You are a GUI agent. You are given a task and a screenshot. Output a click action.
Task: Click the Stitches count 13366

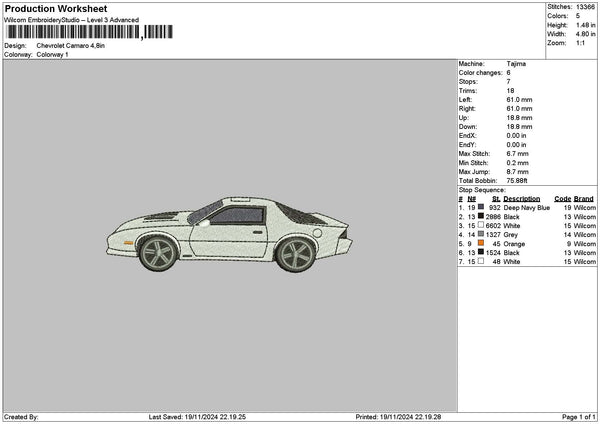tap(586, 6)
